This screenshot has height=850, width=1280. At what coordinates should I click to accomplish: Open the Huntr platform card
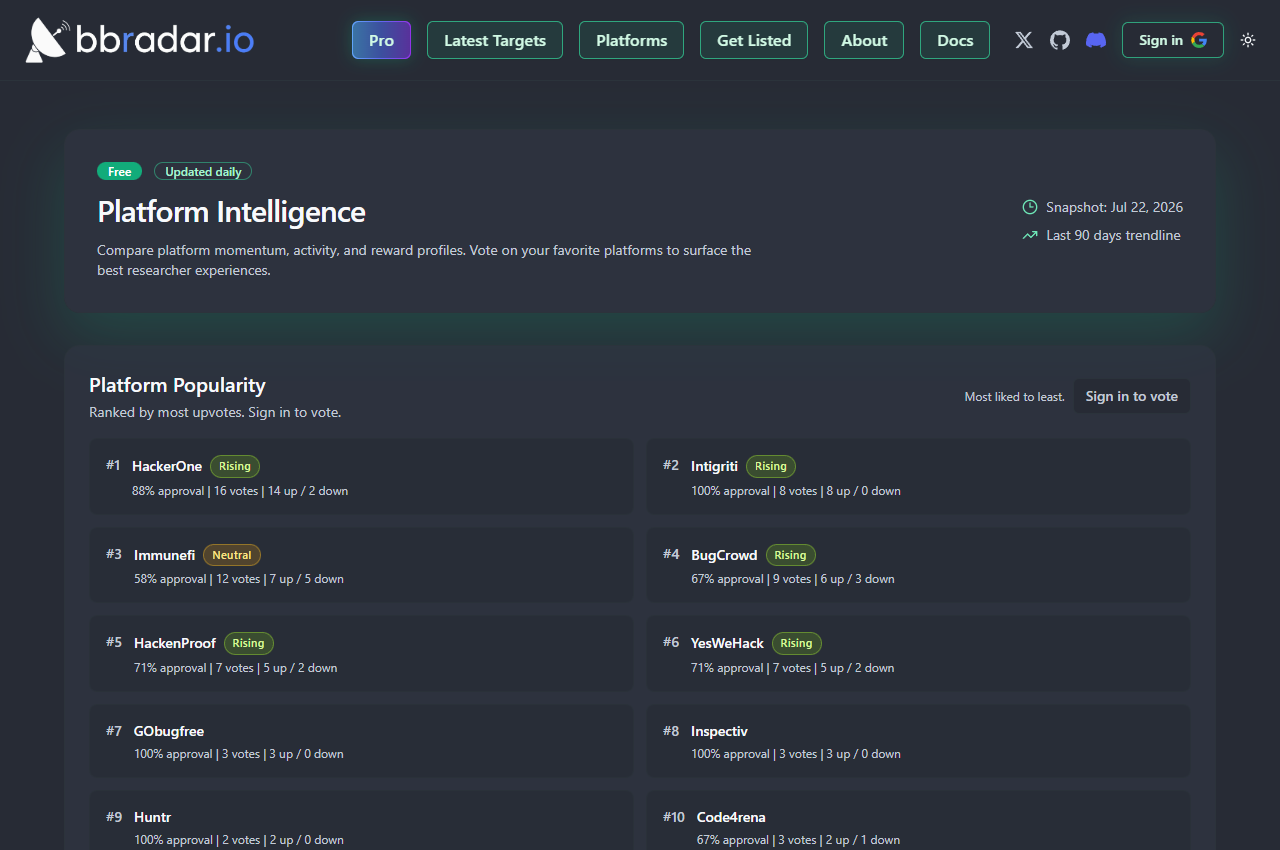(x=361, y=821)
